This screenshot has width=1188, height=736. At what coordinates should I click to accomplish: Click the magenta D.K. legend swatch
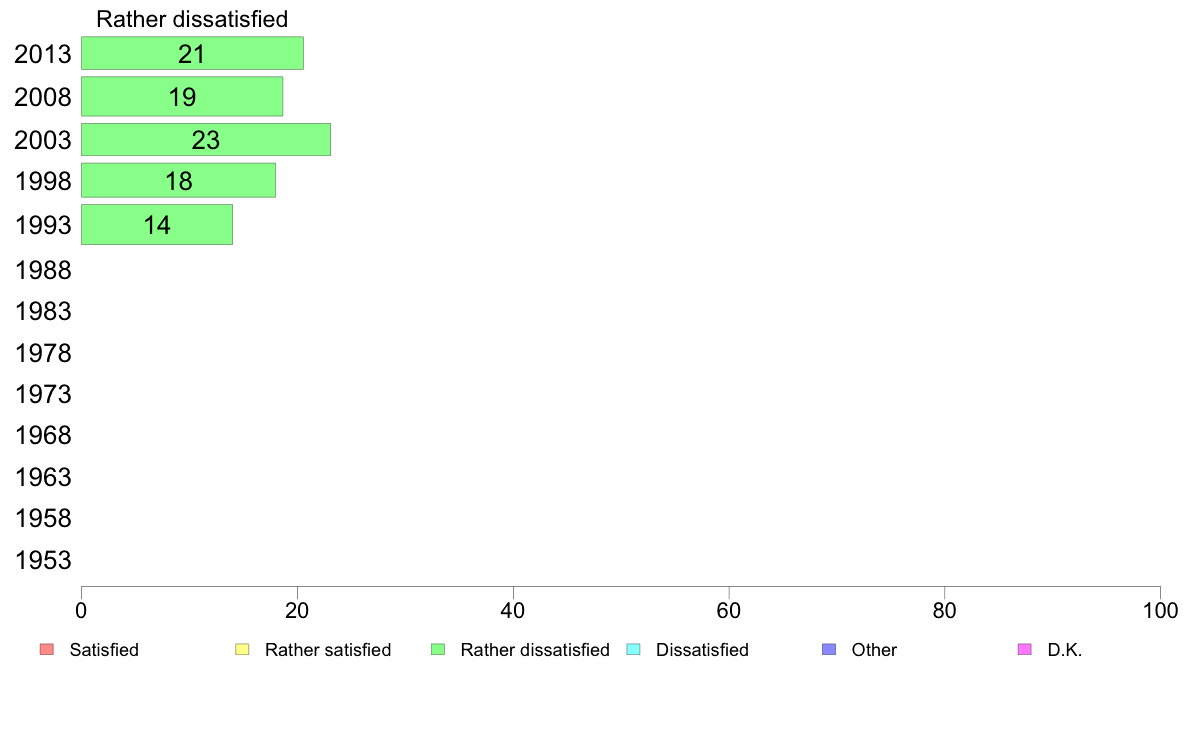point(1024,650)
